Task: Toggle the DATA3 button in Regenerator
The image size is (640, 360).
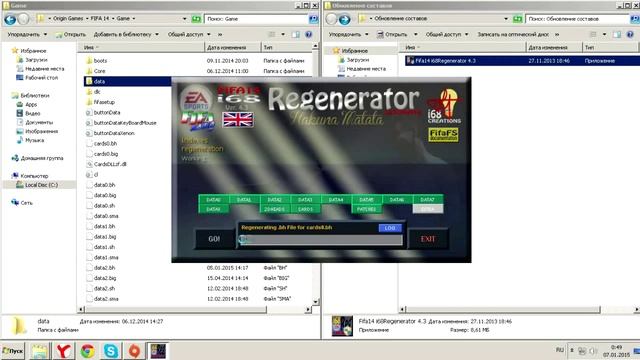Action: click(x=305, y=200)
